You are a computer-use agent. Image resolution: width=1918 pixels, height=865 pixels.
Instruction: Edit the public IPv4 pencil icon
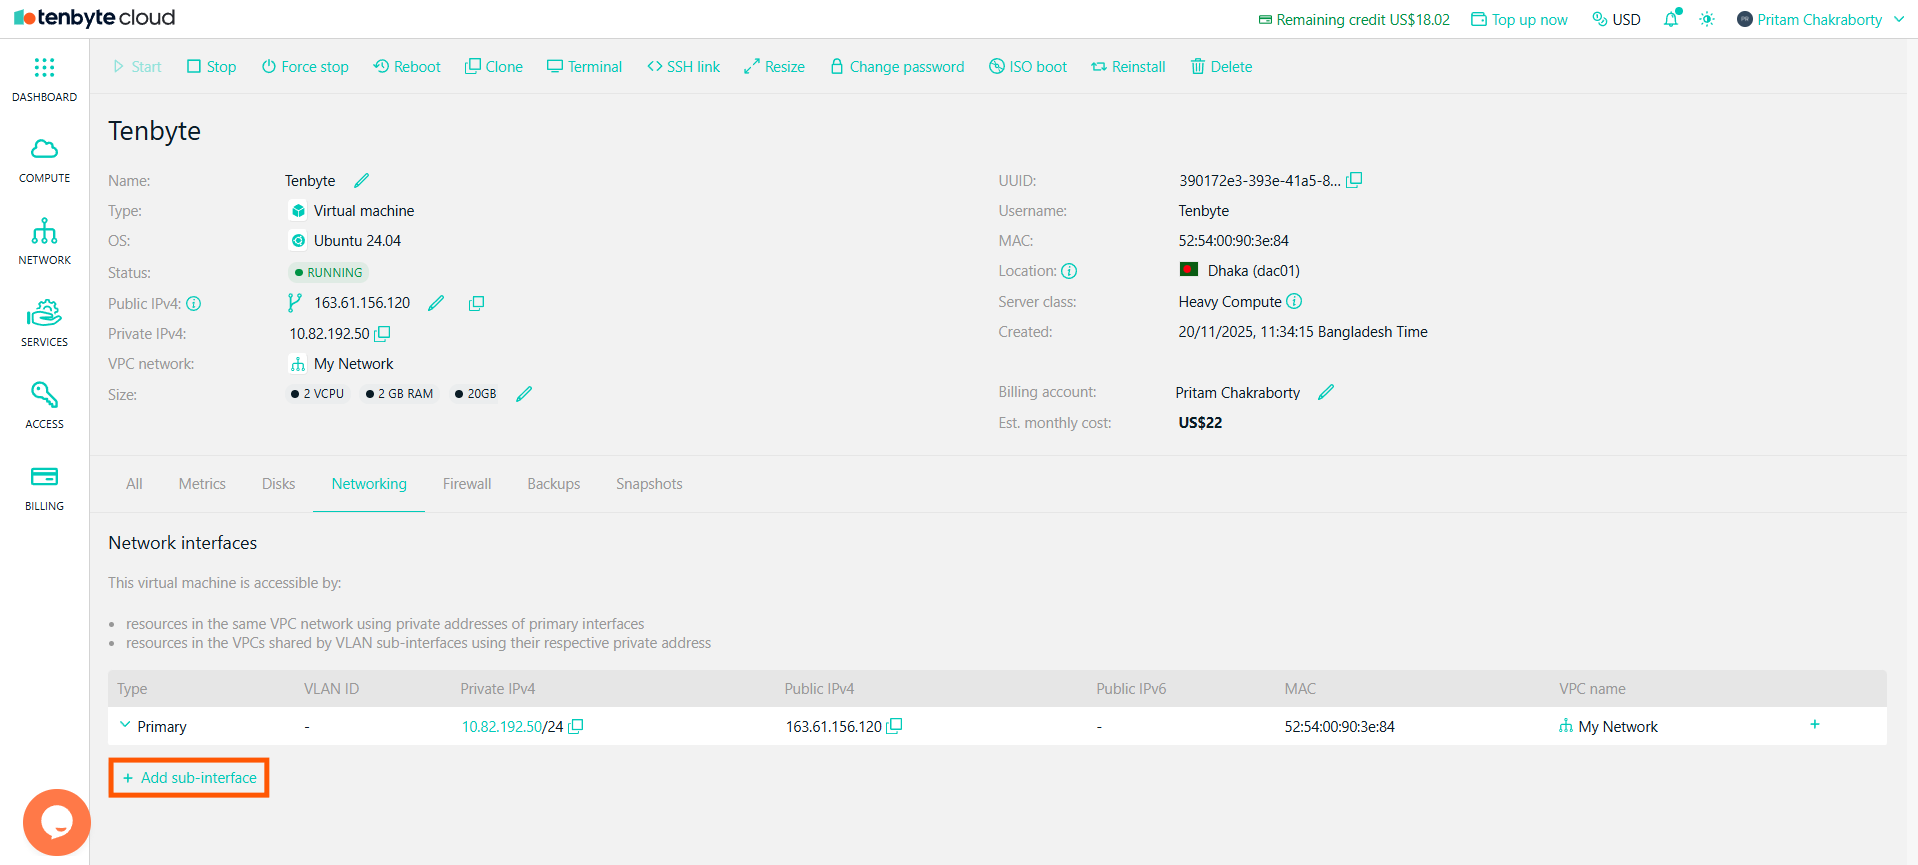pyautogui.click(x=436, y=303)
